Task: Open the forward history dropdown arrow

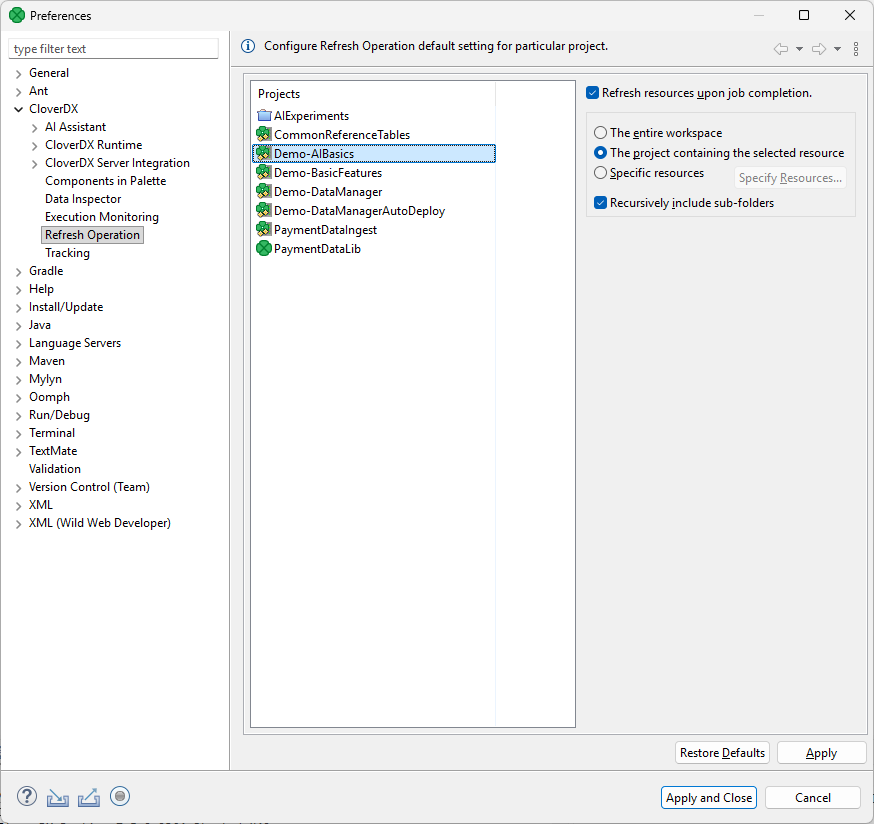Action: point(837,49)
